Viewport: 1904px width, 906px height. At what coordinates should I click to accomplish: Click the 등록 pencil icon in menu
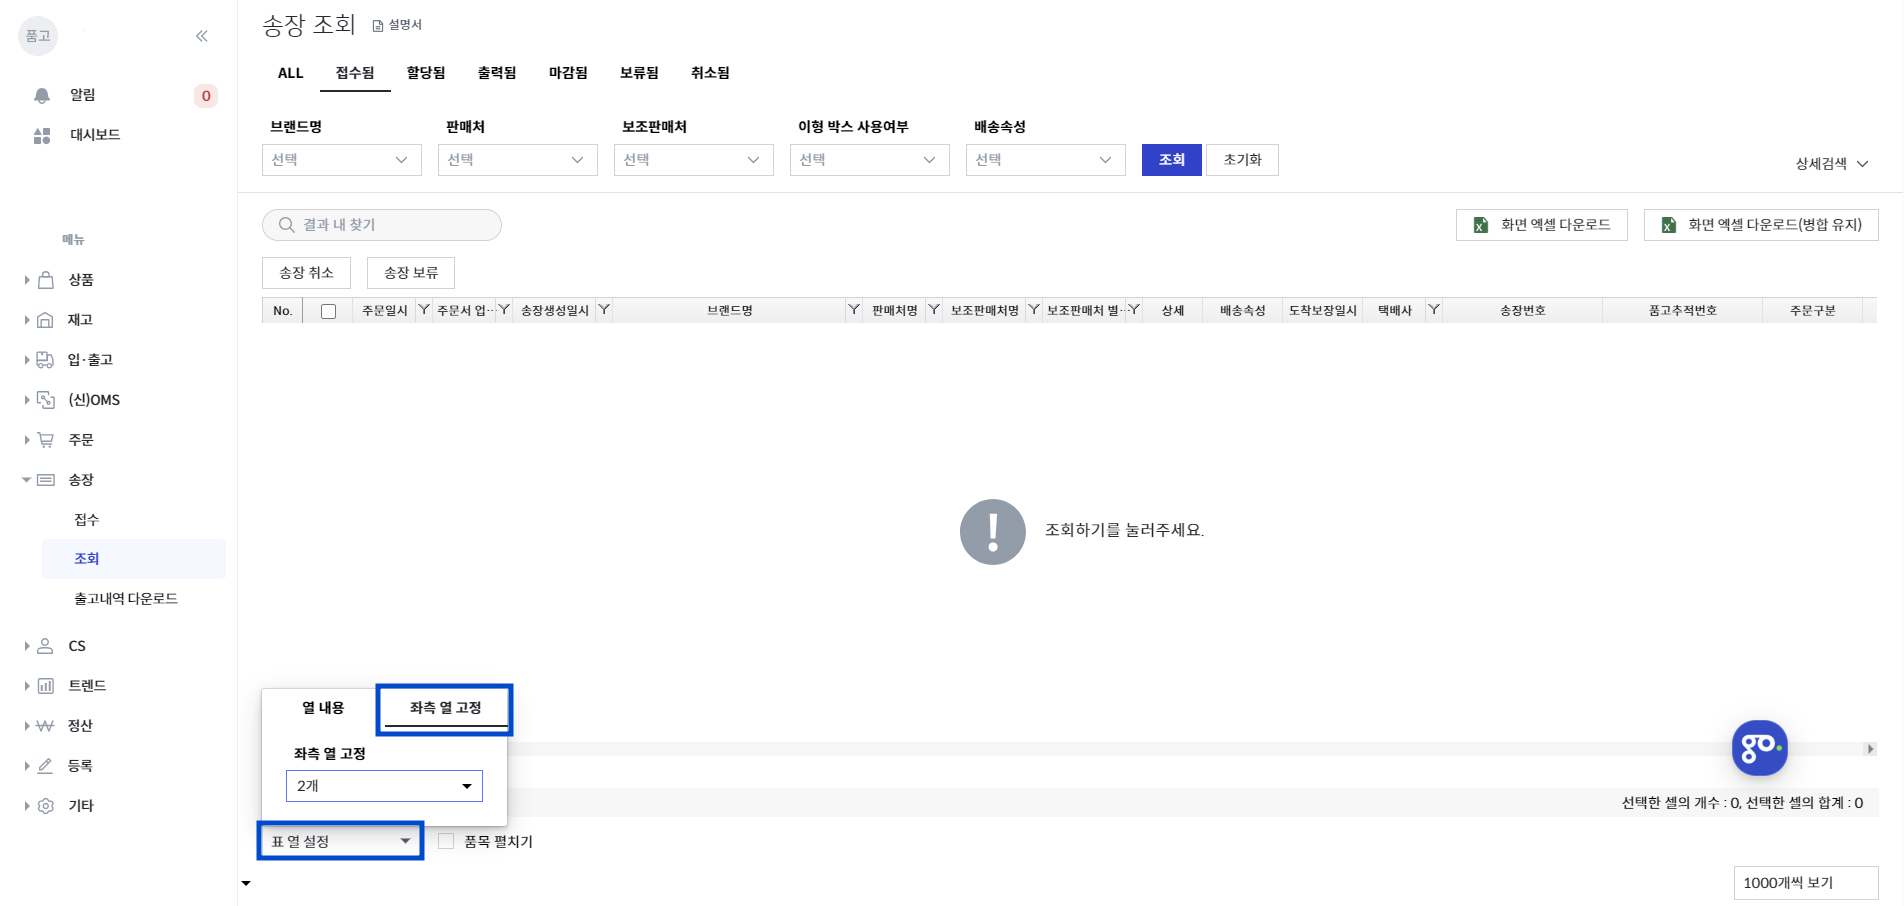point(45,766)
